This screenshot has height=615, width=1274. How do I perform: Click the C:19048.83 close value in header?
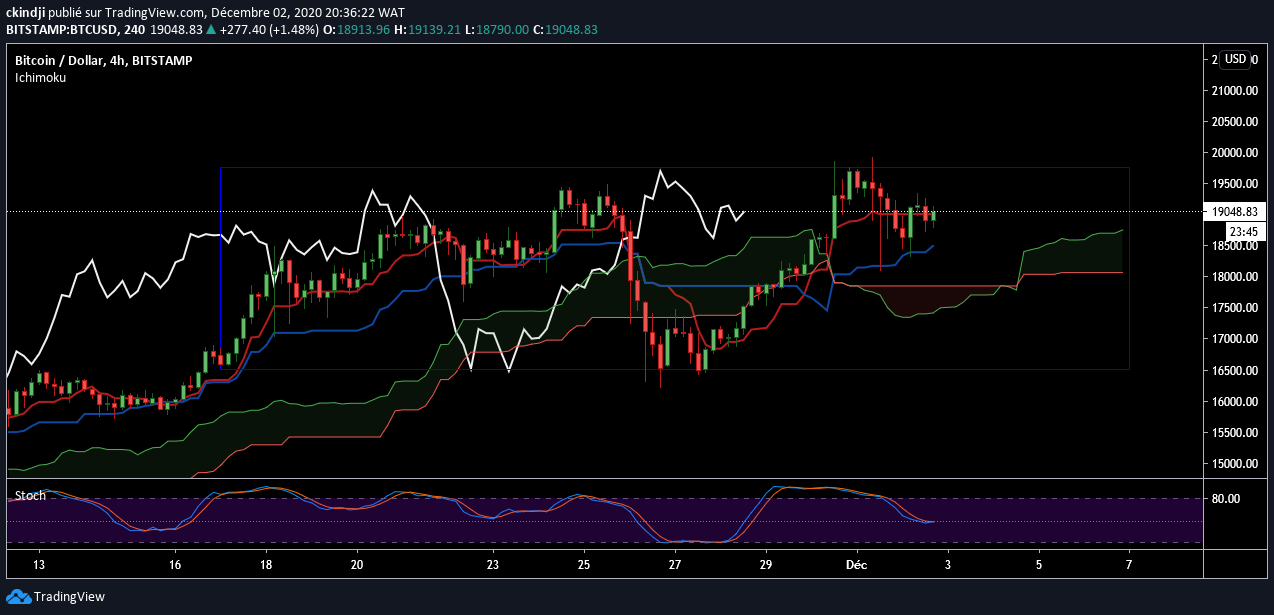[566, 29]
